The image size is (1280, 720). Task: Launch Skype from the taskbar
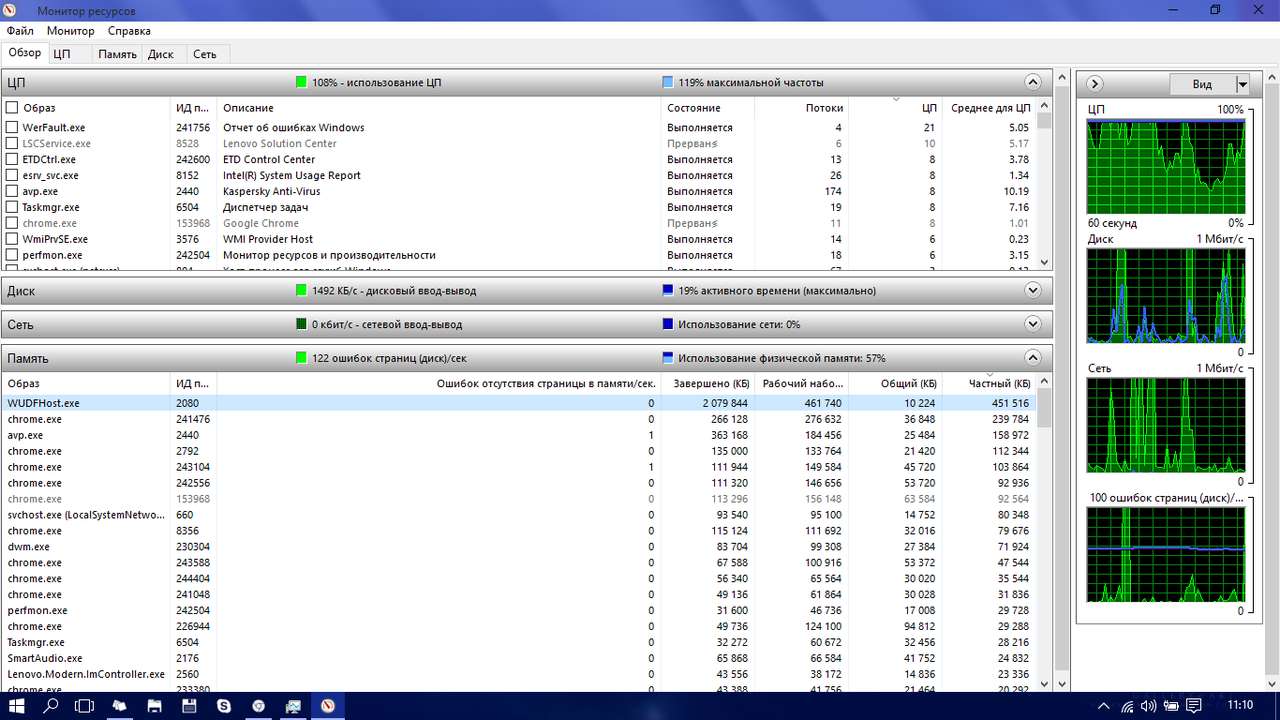(x=223, y=706)
